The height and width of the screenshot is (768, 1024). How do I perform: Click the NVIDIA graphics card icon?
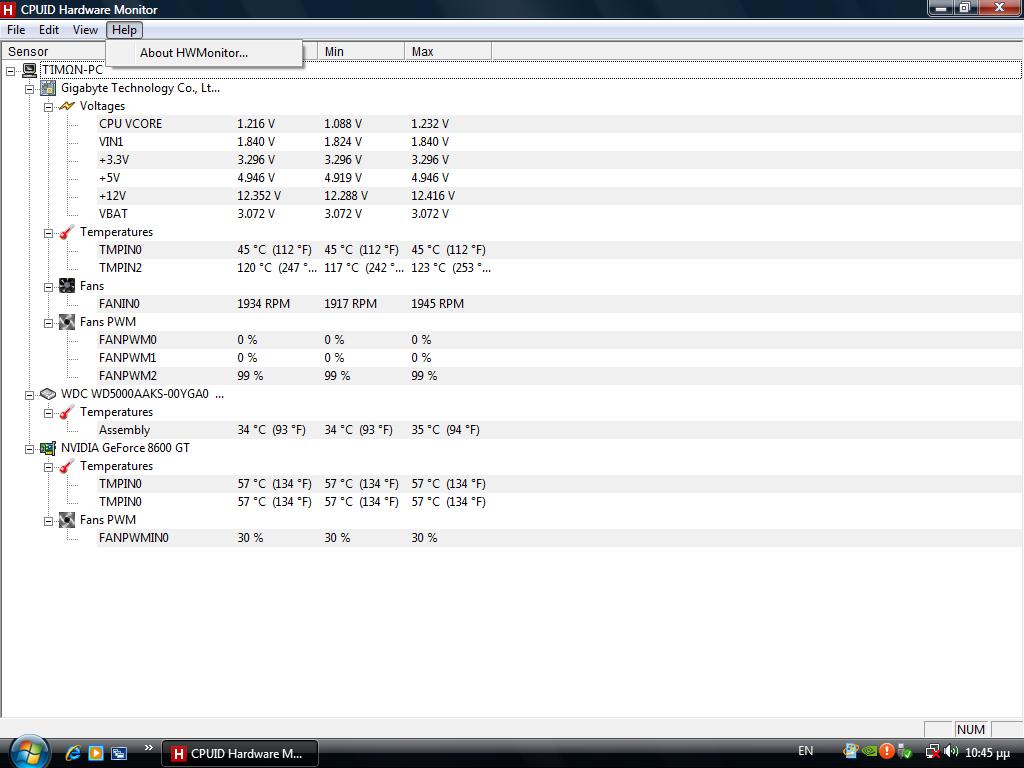[x=48, y=448]
